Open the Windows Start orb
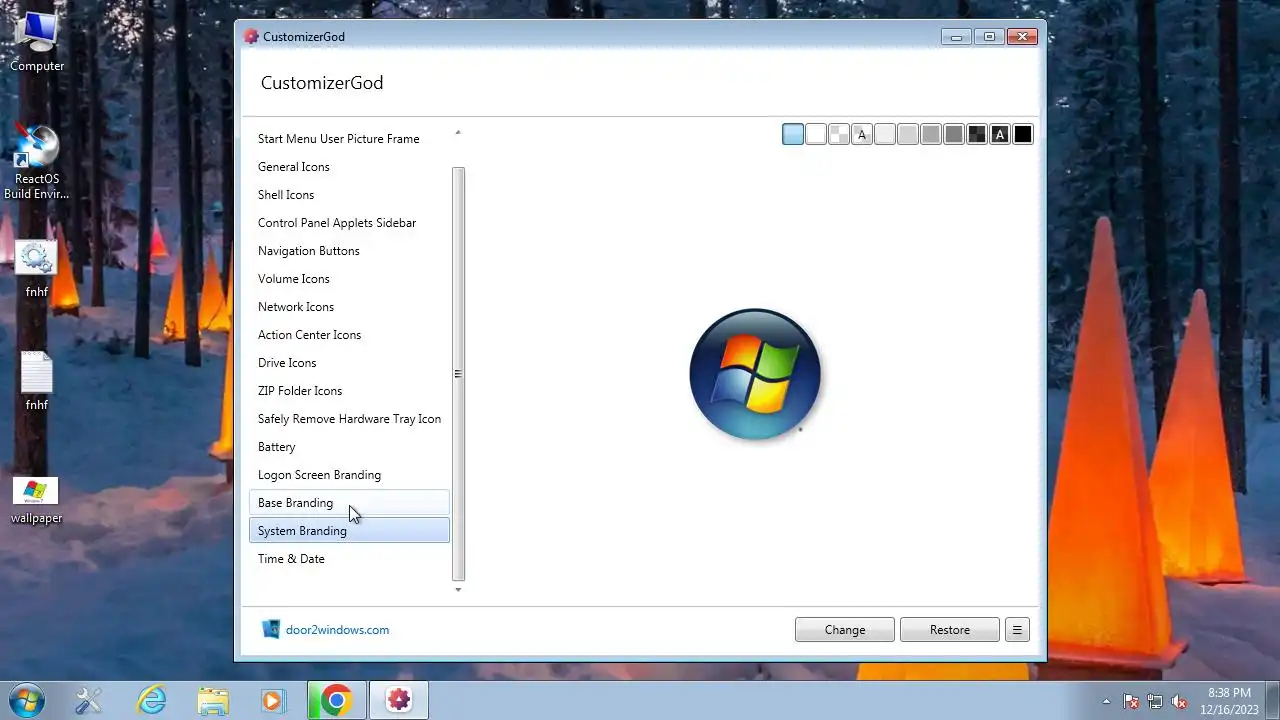 (x=25, y=700)
